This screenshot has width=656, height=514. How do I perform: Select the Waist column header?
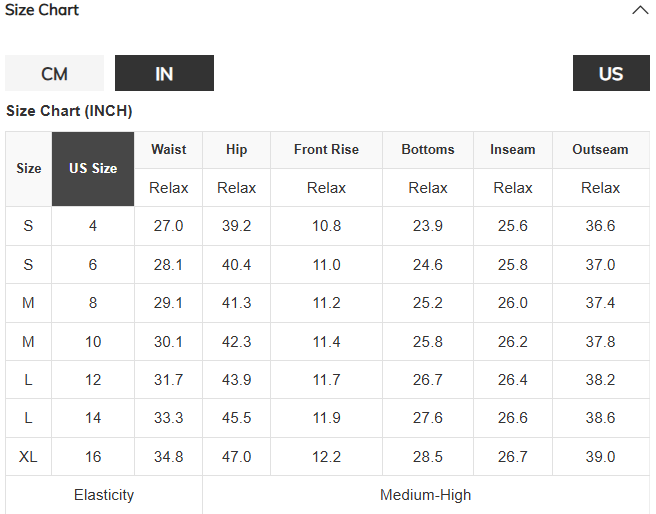pyautogui.click(x=169, y=150)
